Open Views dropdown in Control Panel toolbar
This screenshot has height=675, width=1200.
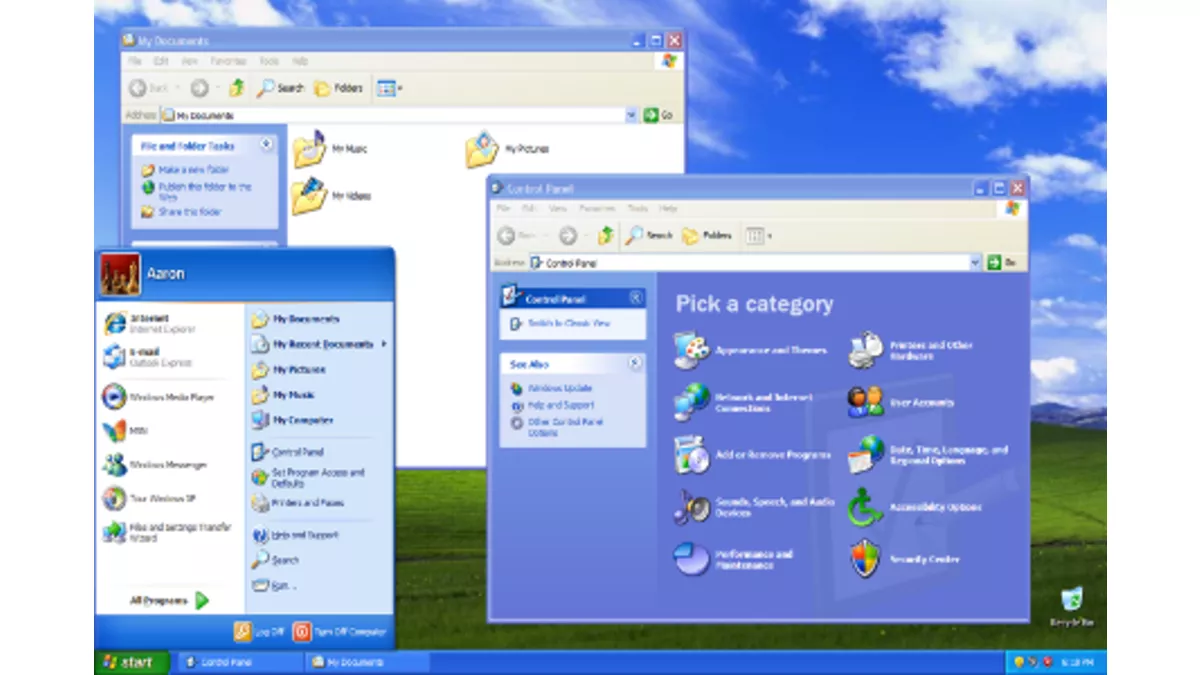point(758,235)
